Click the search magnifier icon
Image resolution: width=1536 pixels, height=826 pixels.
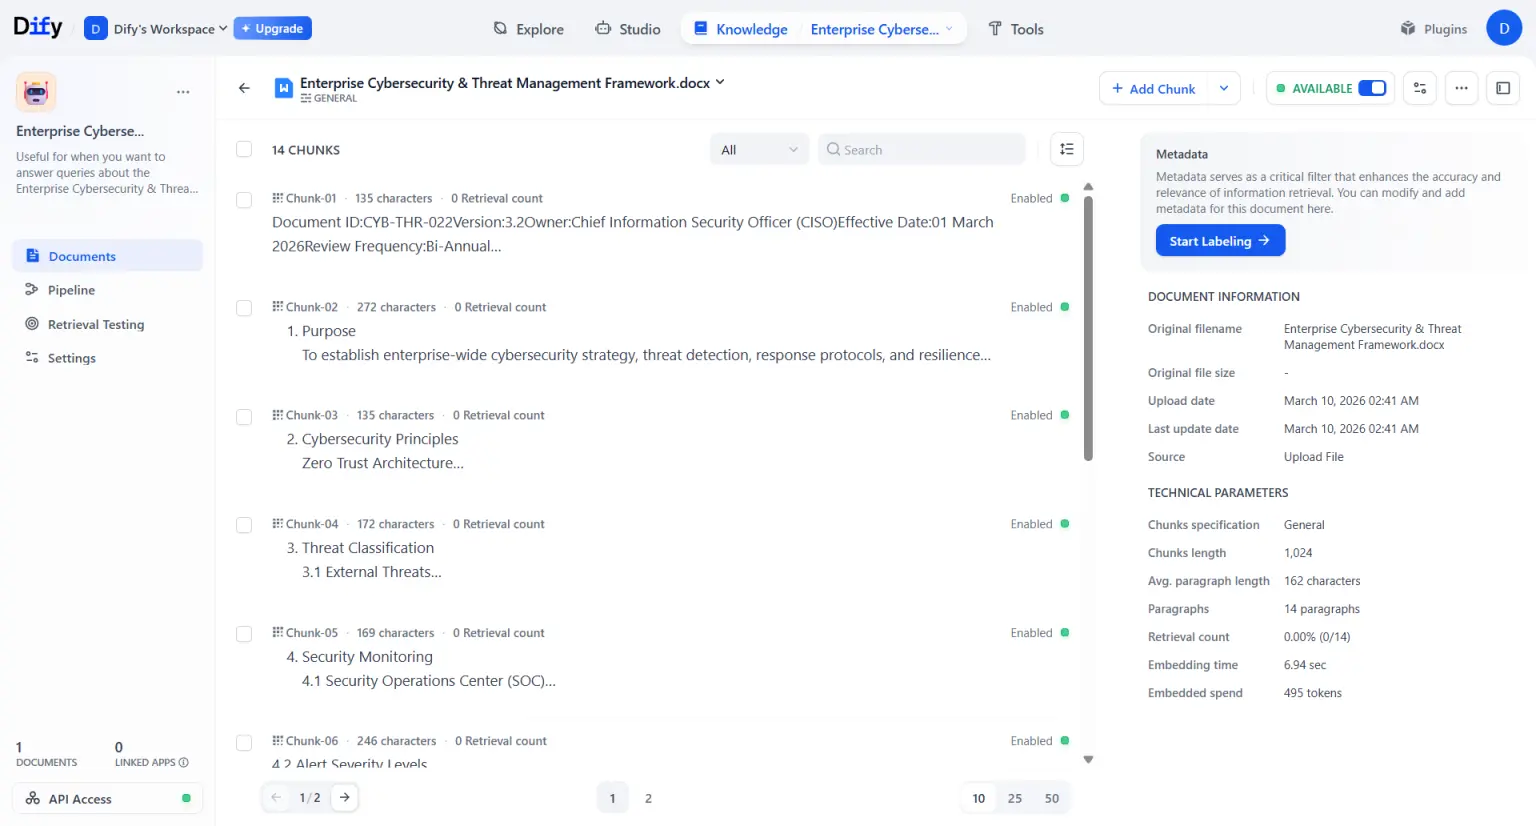click(833, 149)
